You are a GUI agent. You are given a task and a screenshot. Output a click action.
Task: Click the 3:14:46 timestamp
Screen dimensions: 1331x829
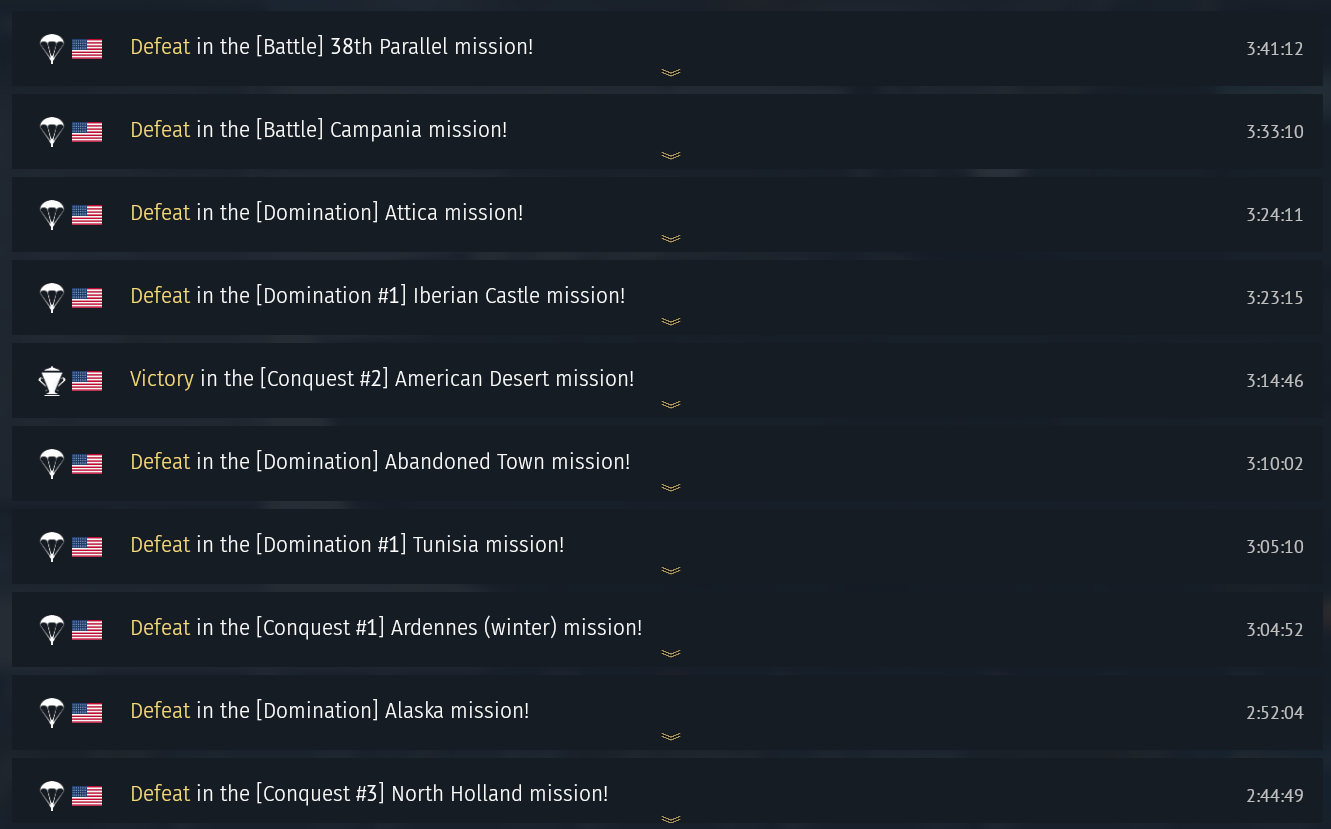(1274, 381)
